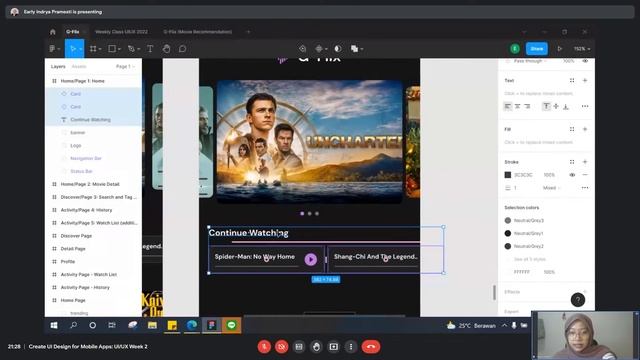This screenshot has height=360, width=640.
Task: Open advanced stroke options three-dots
Action: point(585,188)
